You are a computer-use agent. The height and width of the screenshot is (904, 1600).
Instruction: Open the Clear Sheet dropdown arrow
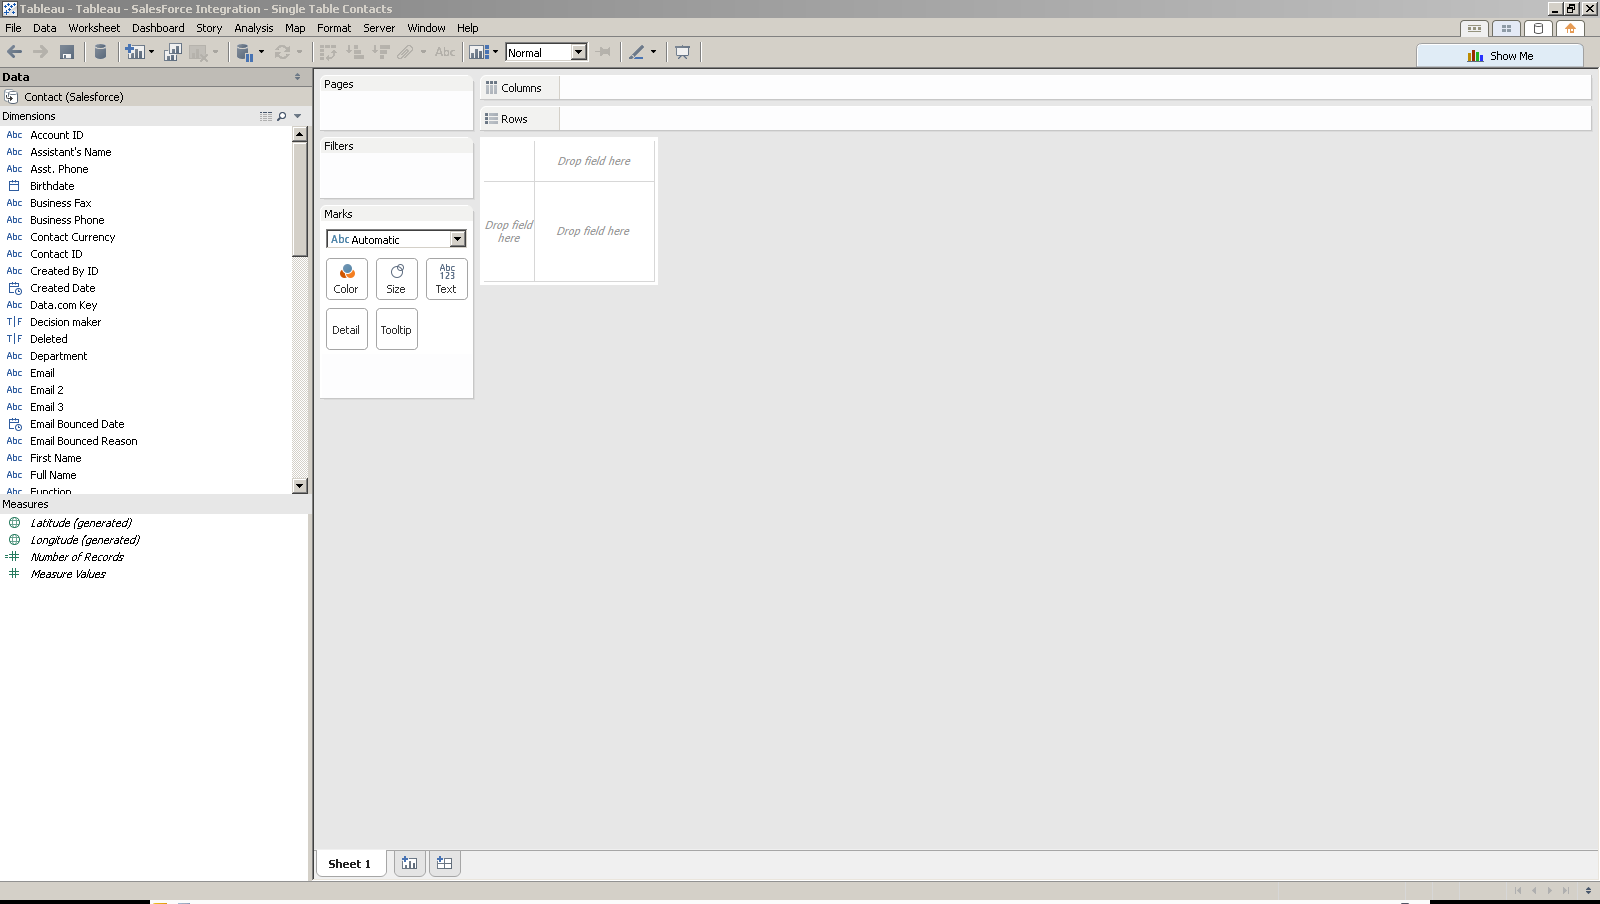click(215, 52)
